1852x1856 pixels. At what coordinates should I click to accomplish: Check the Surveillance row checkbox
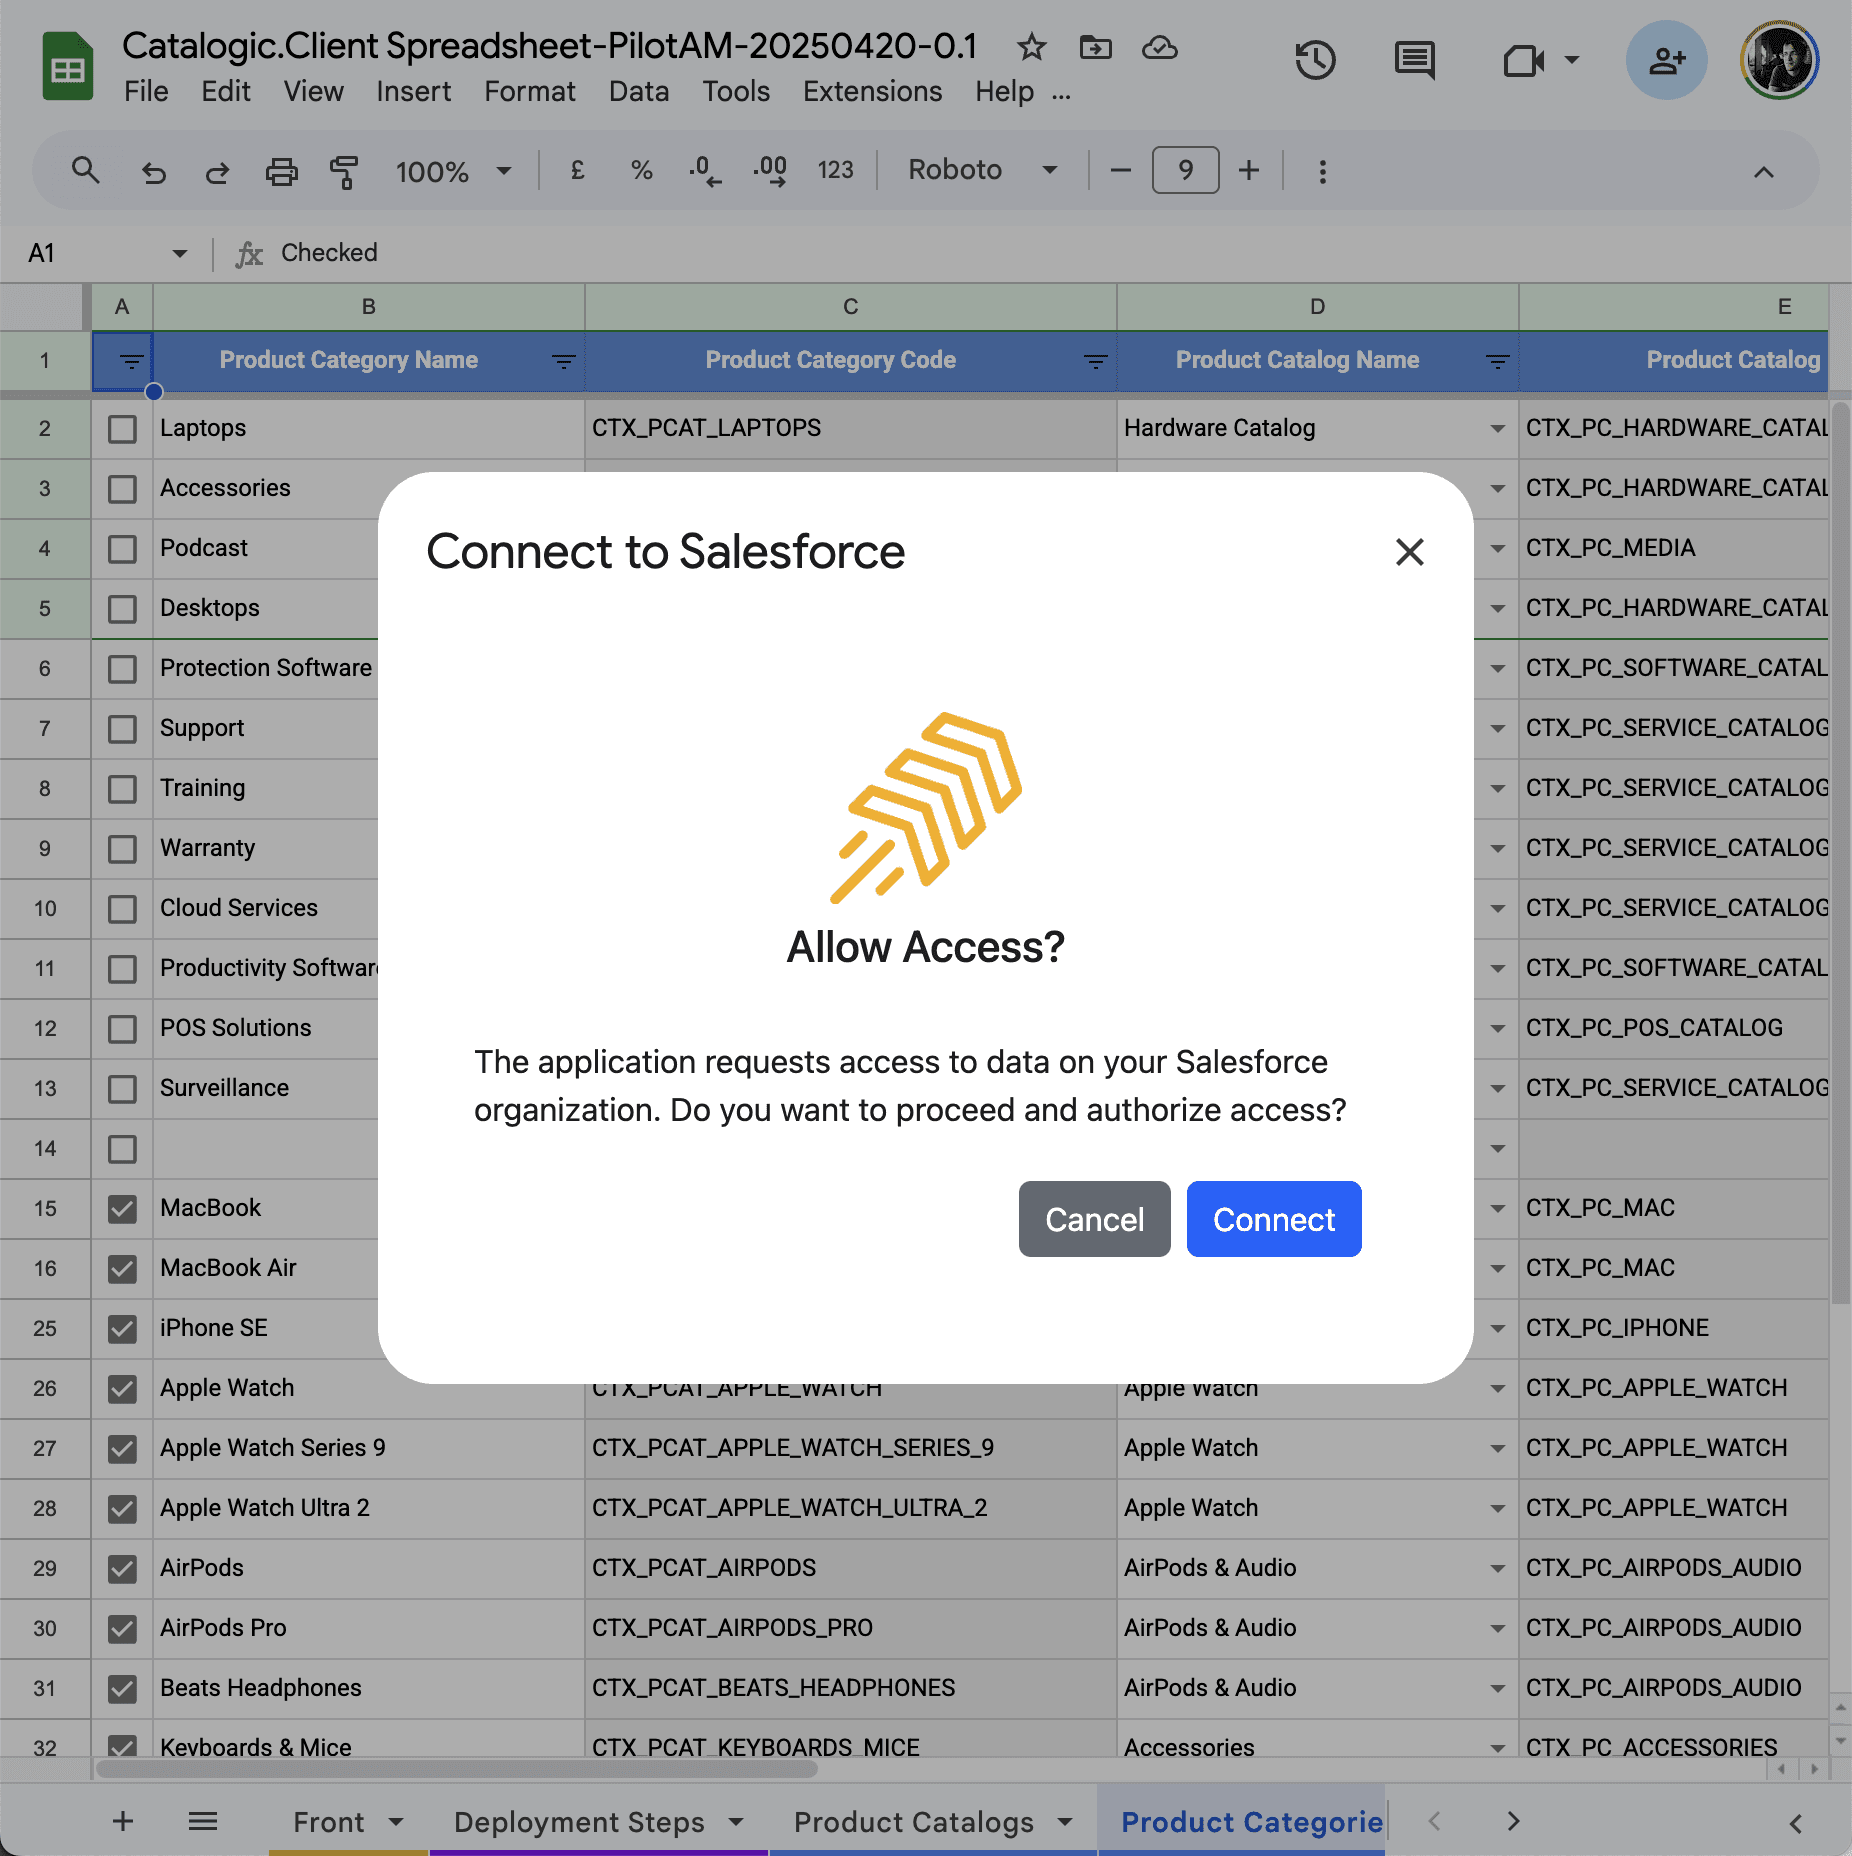122,1089
